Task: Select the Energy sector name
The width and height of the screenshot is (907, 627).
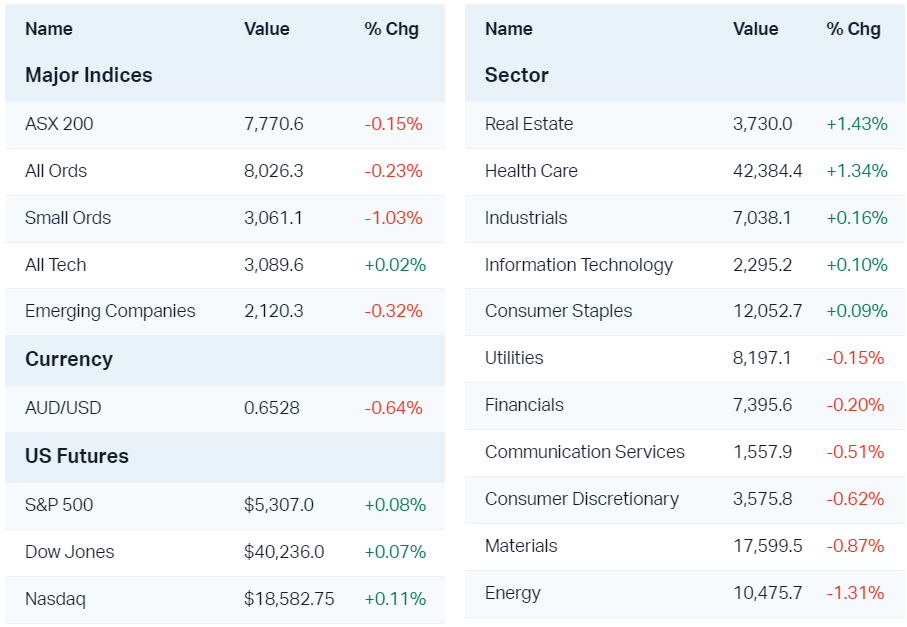Action: point(513,593)
